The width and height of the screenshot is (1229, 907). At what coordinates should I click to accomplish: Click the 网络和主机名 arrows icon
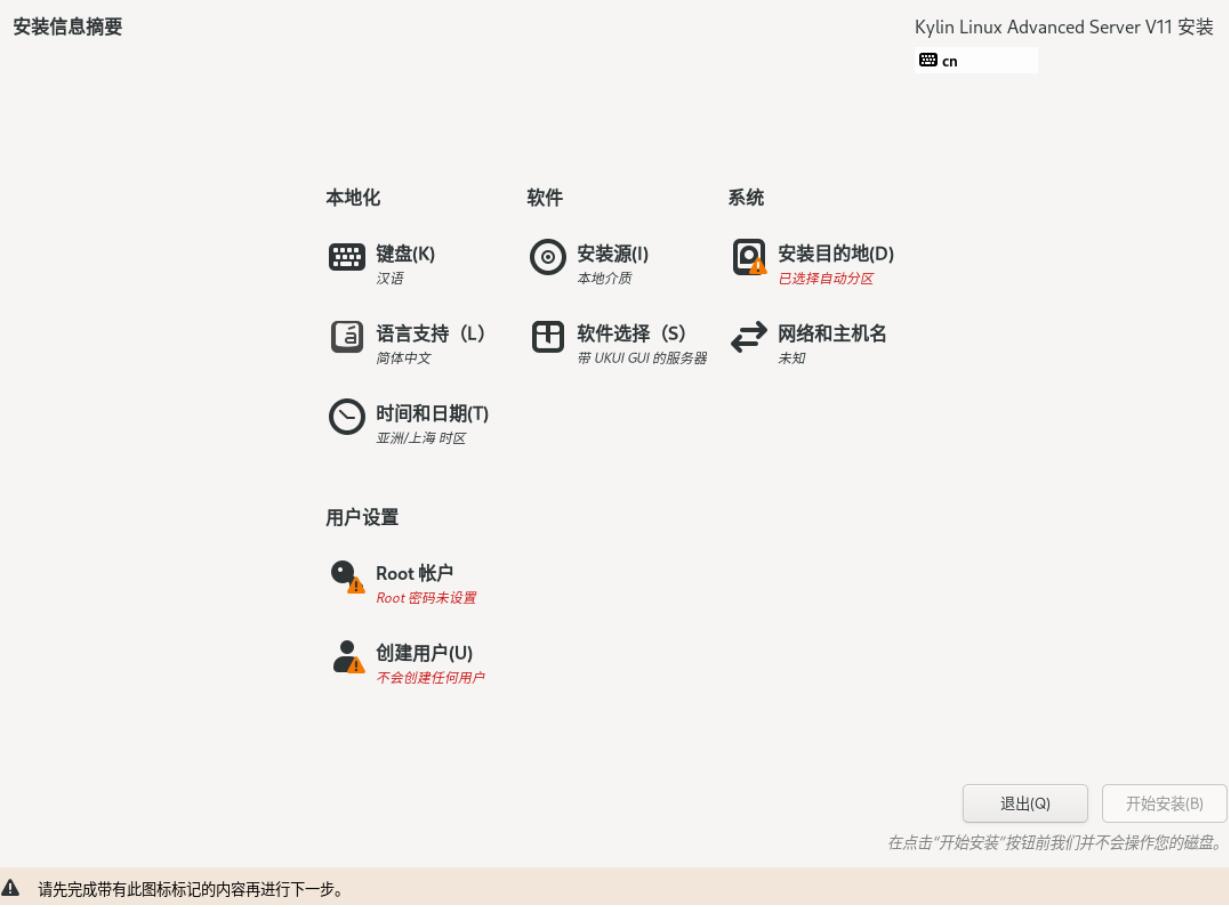(749, 338)
